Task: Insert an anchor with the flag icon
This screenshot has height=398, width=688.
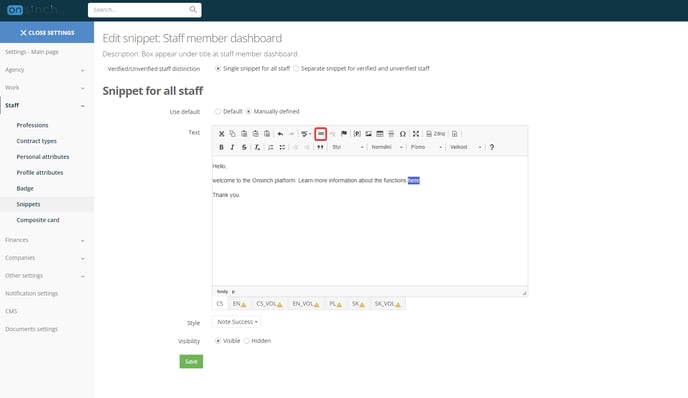Action: coord(344,134)
